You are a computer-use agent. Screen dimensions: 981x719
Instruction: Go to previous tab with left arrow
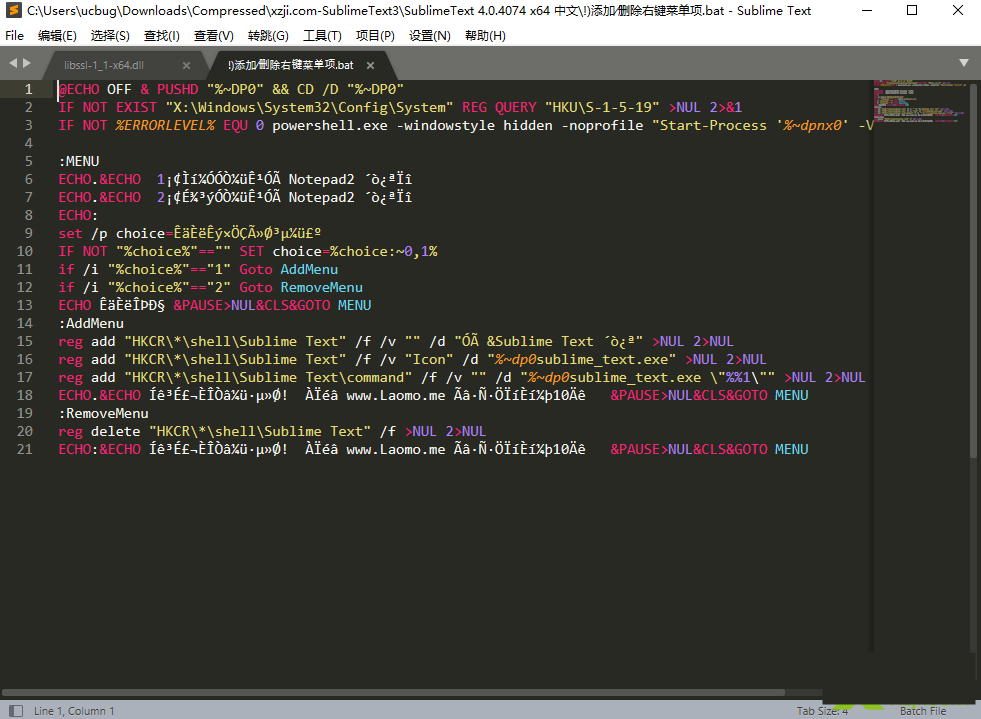(13, 63)
